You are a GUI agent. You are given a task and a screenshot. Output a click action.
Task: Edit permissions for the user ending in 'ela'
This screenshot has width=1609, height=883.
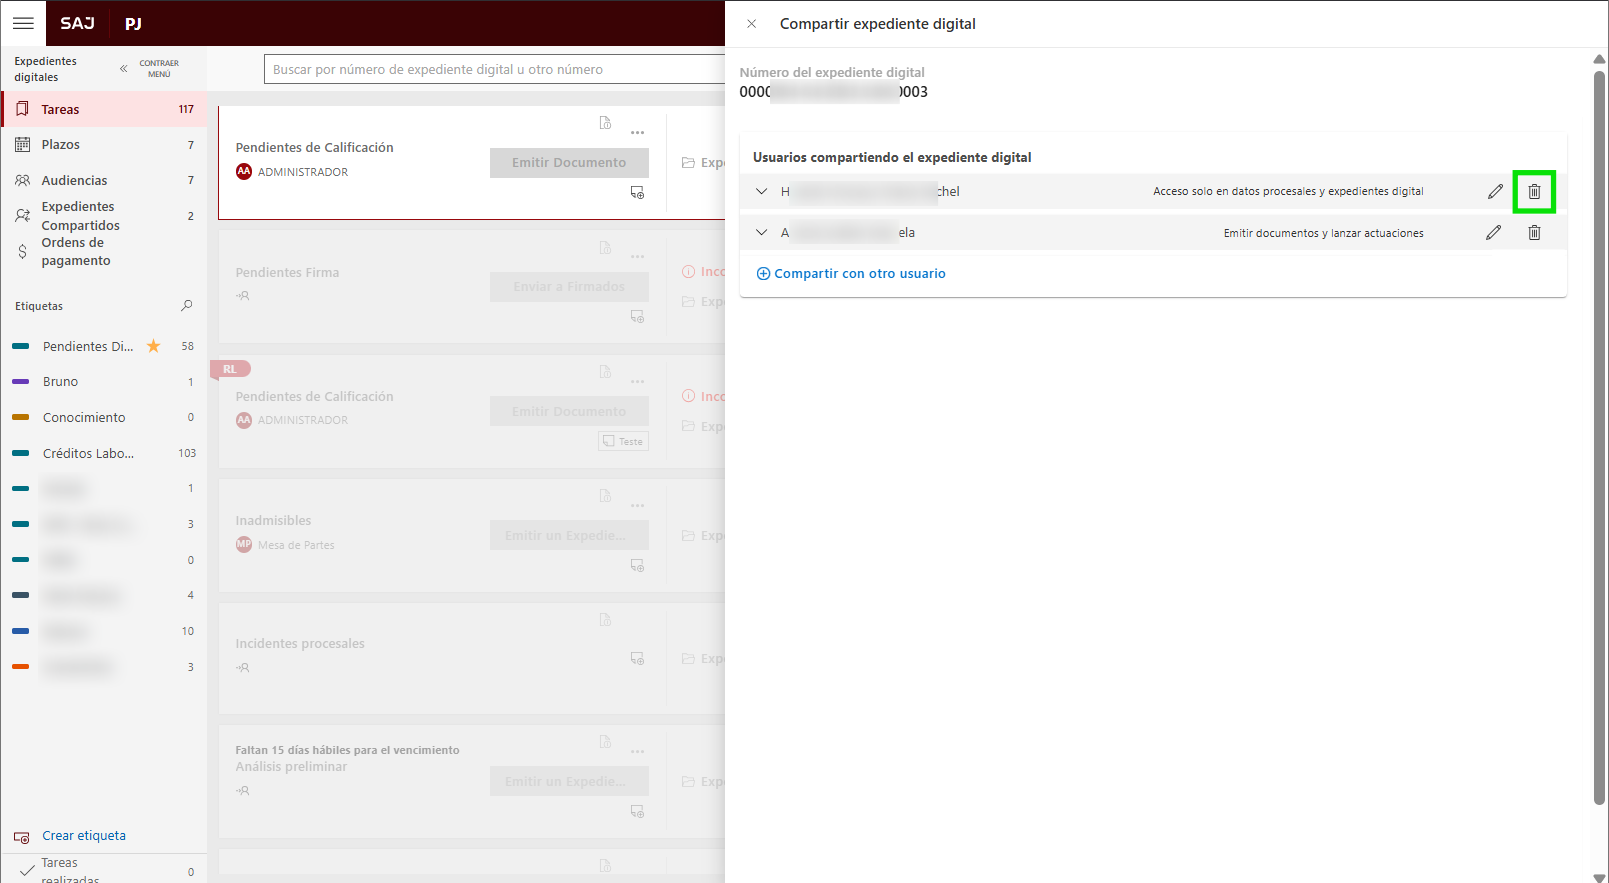tap(1493, 233)
